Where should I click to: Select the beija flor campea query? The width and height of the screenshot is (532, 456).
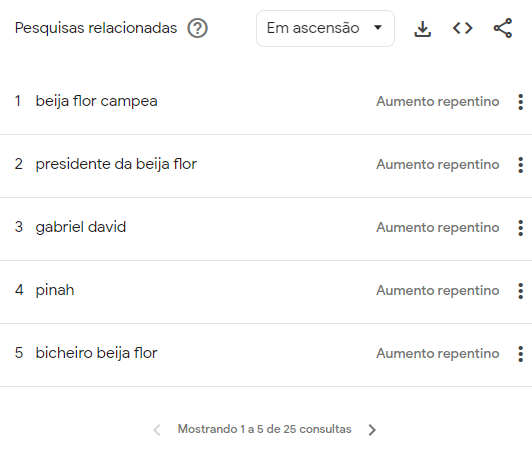[x=96, y=101]
